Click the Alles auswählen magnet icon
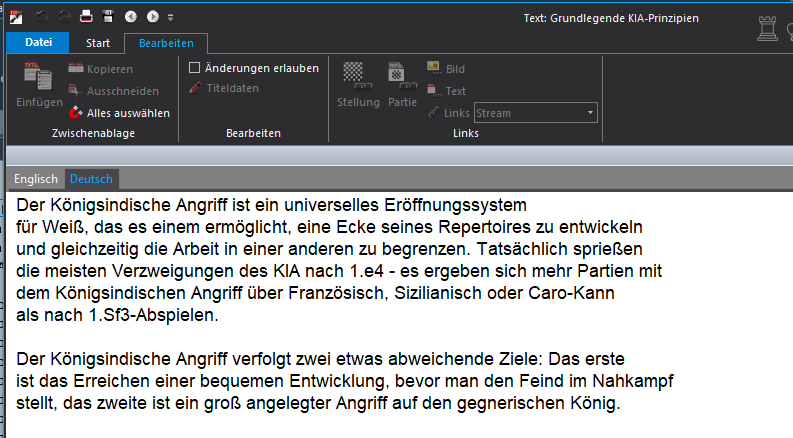This screenshot has width=793, height=438. tap(76, 113)
